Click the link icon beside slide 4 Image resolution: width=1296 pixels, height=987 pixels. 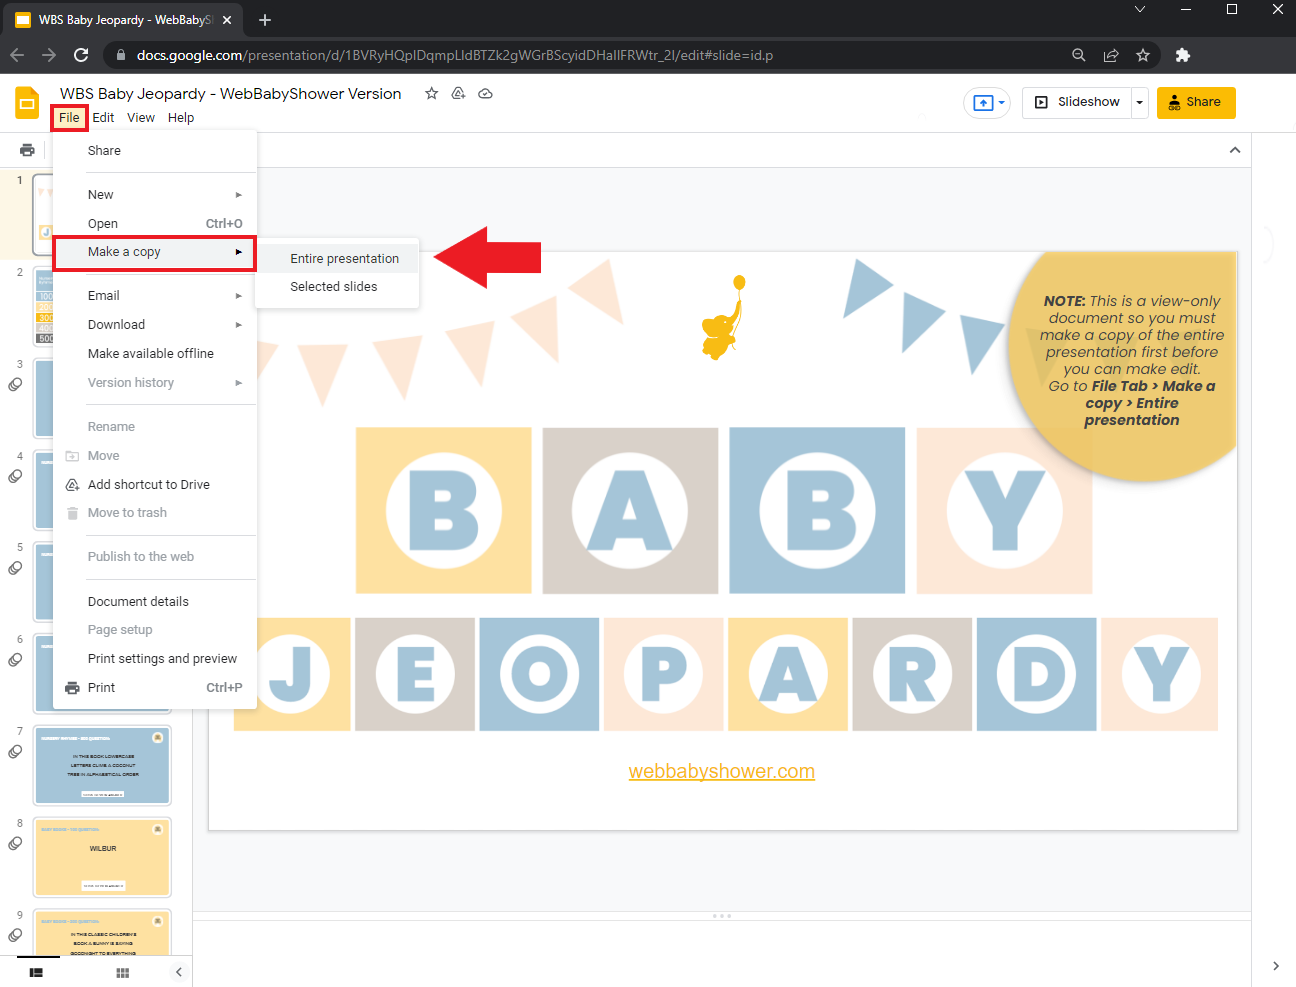(15, 477)
